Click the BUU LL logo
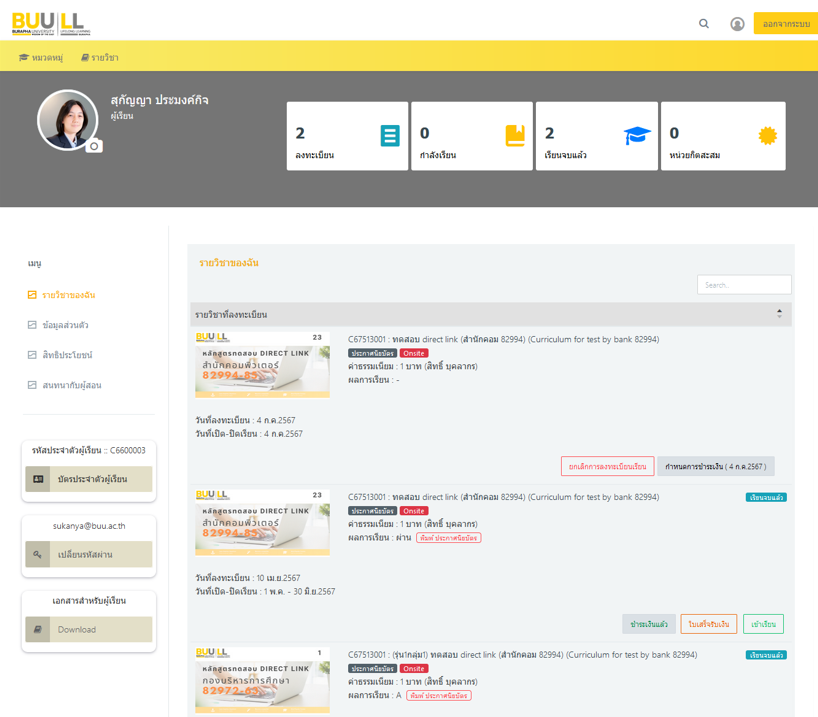 point(48,22)
